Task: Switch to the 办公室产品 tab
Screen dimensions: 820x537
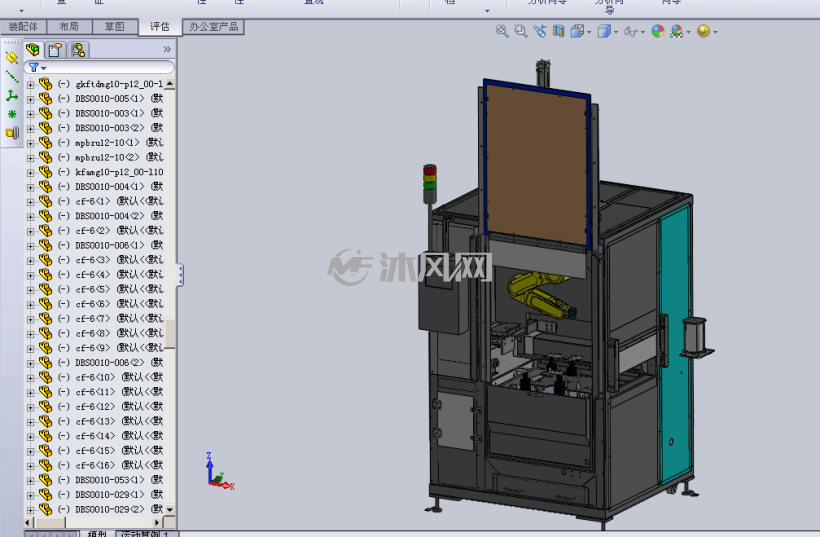Action: click(213, 27)
